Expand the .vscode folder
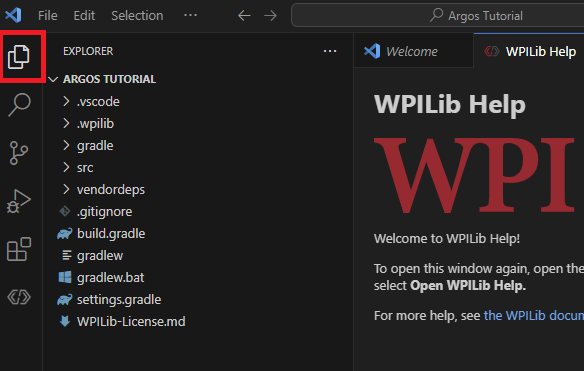 (66, 101)
